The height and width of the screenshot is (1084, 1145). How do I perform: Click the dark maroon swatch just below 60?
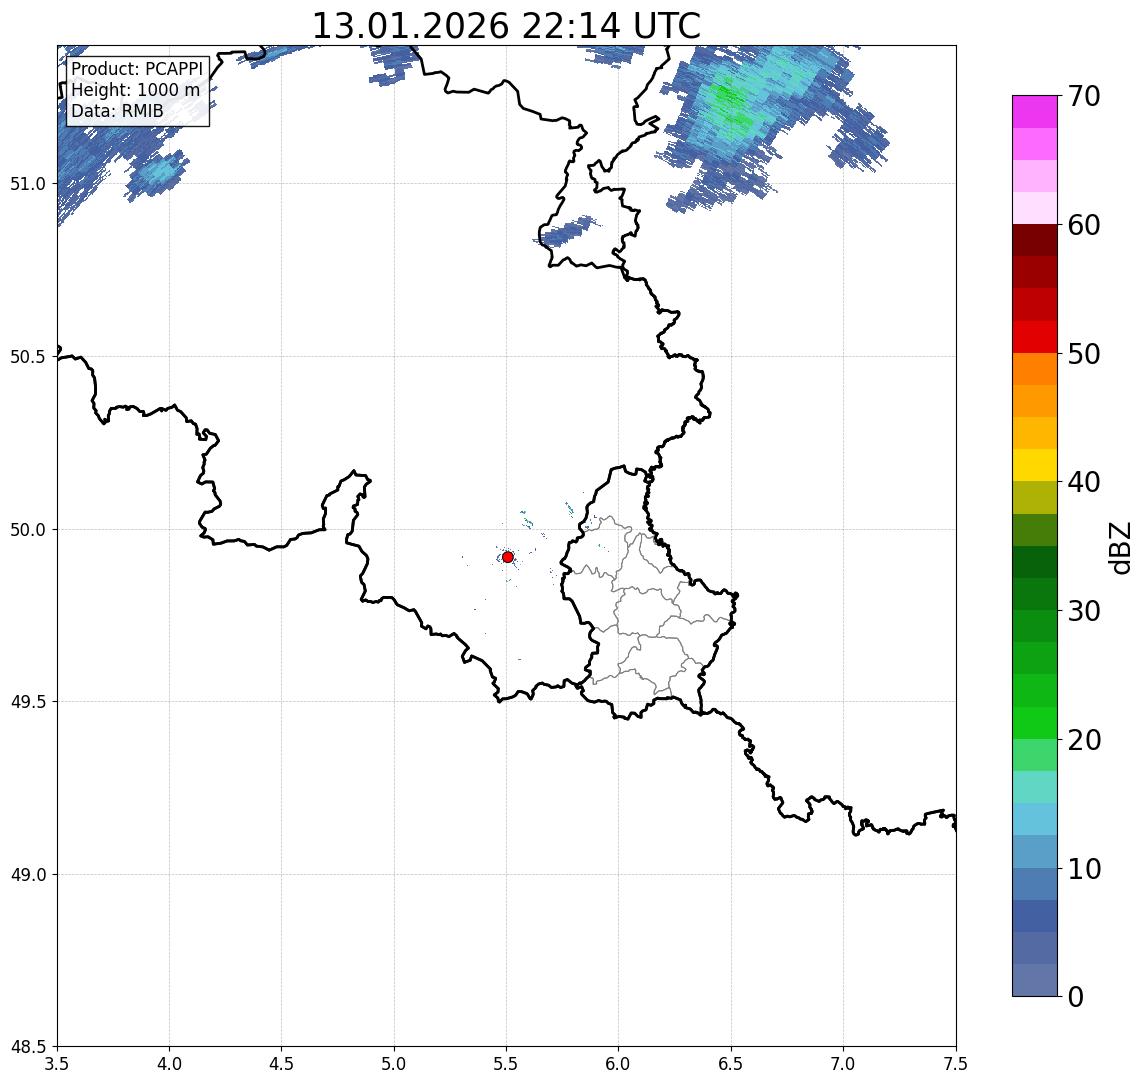(x=1035, y=240)
